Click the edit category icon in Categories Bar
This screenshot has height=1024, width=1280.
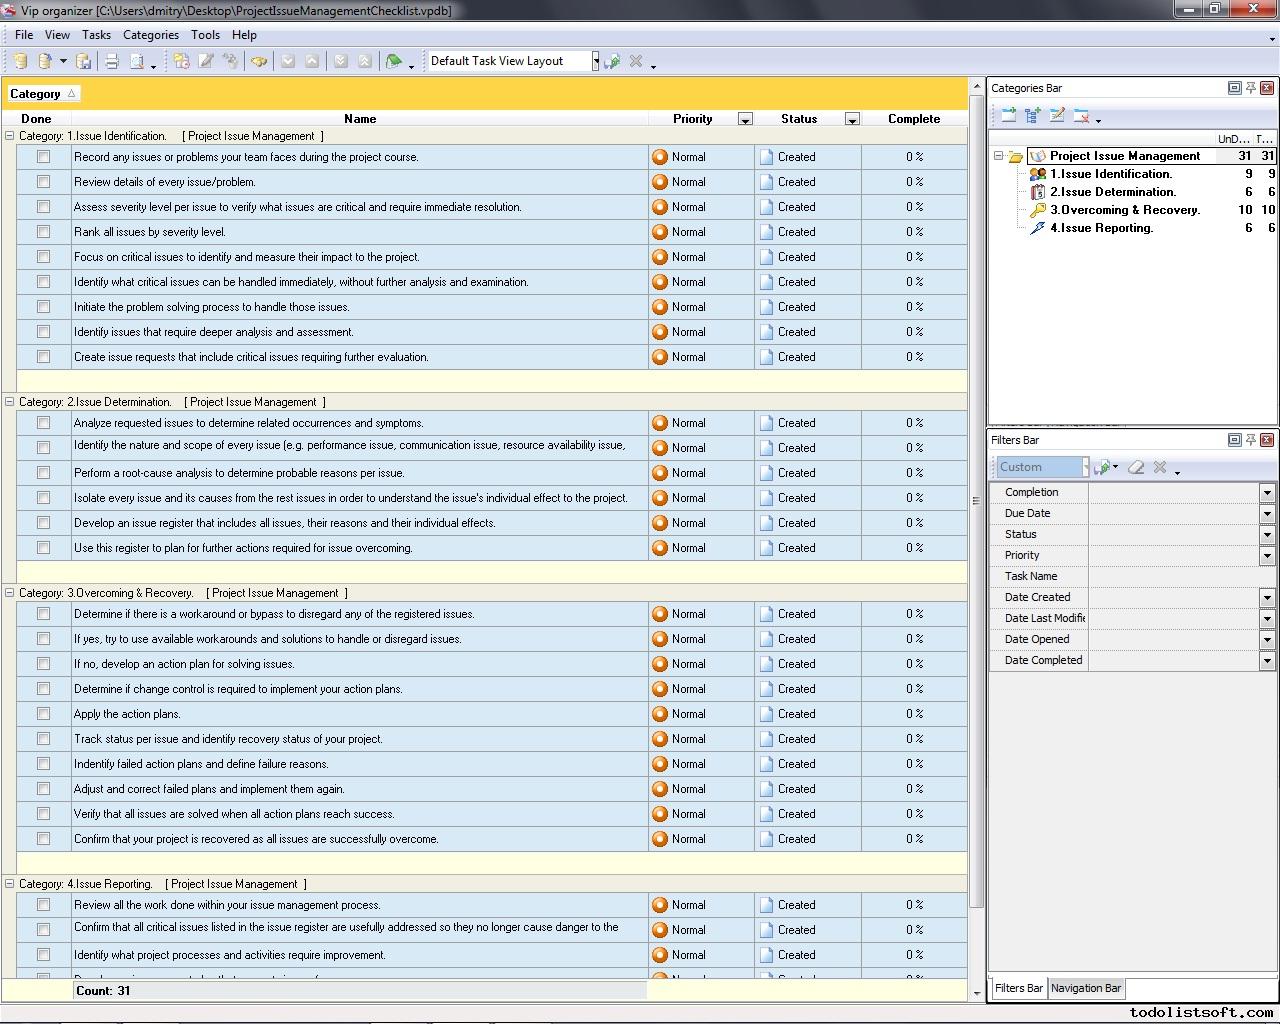click(1057, 116)
